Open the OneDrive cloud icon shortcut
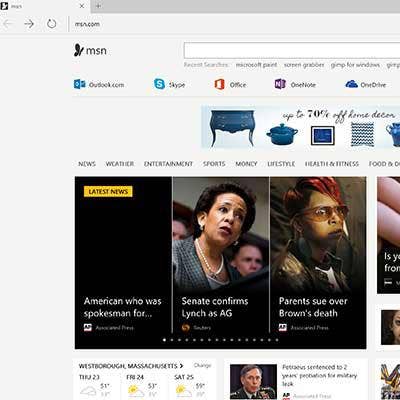The height and width of the screenshot is (400, 400). (351, 84)
